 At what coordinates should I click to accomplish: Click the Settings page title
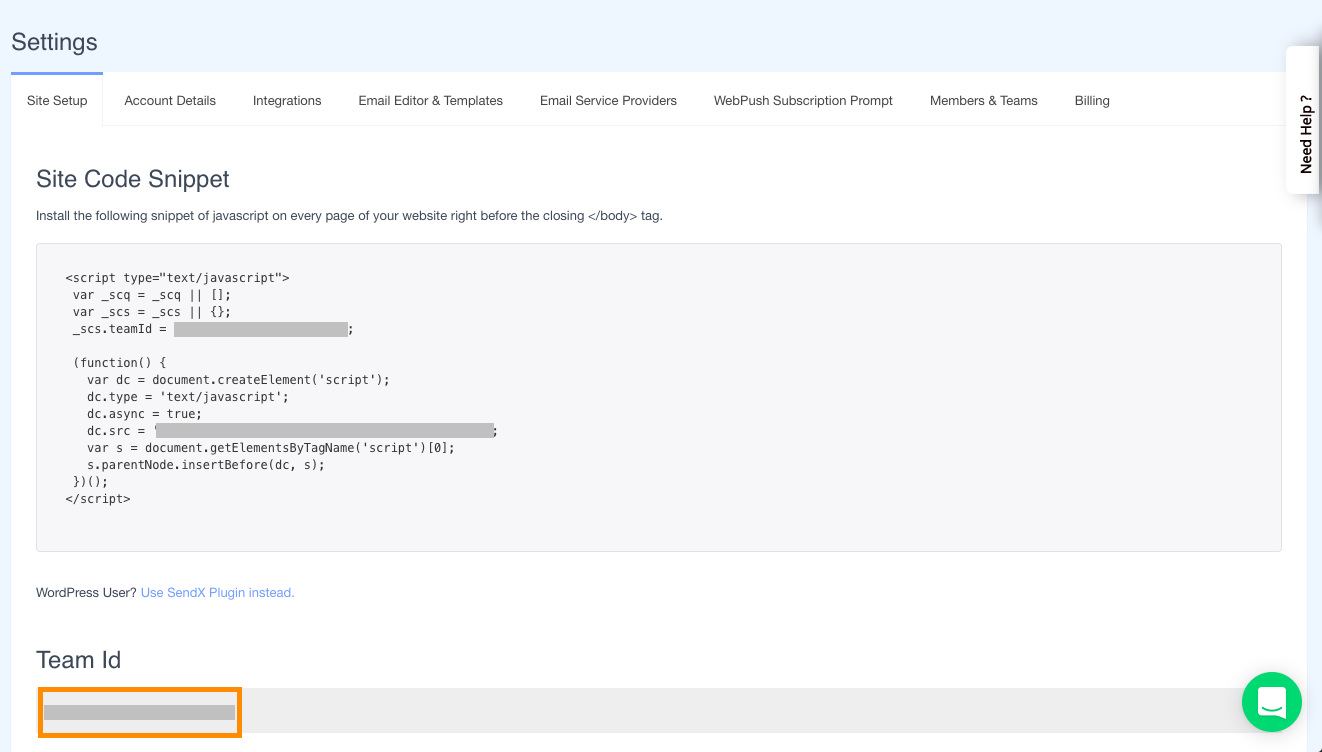point(54,42)
